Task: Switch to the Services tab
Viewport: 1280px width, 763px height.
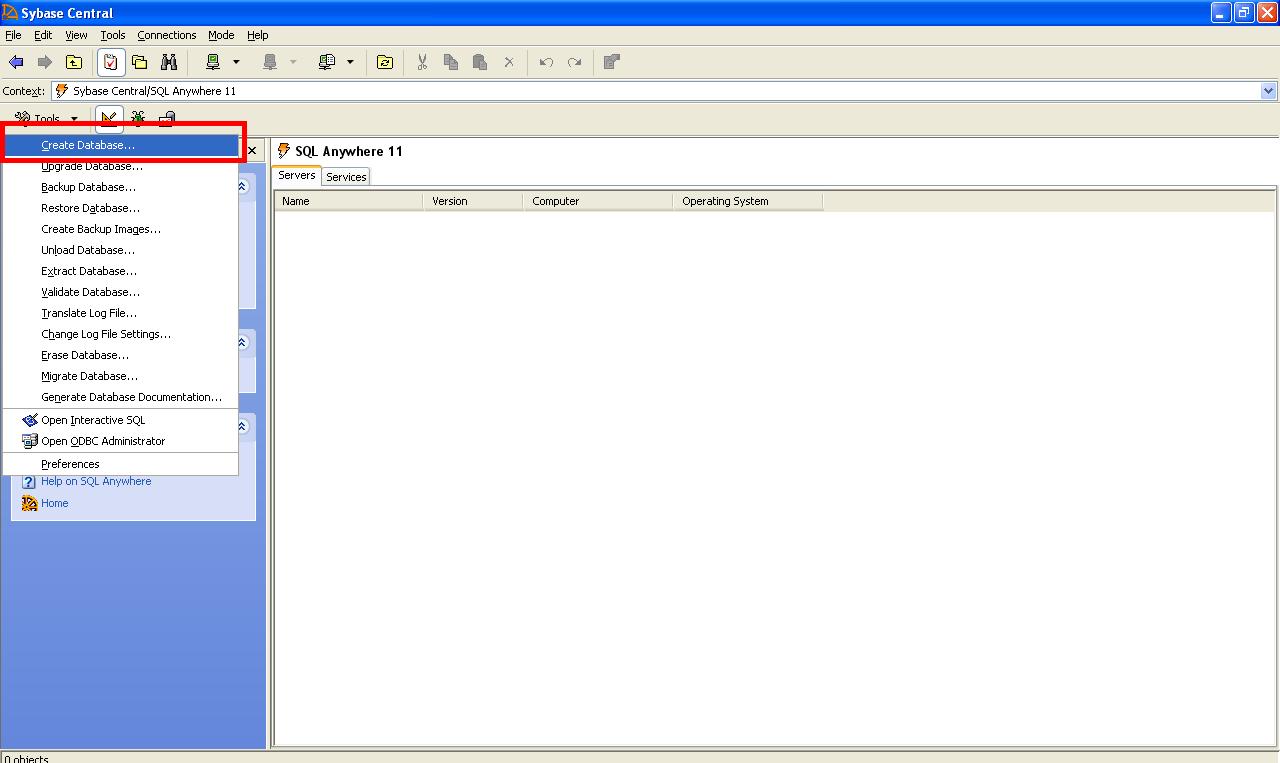Action: (x=346, y=176)
